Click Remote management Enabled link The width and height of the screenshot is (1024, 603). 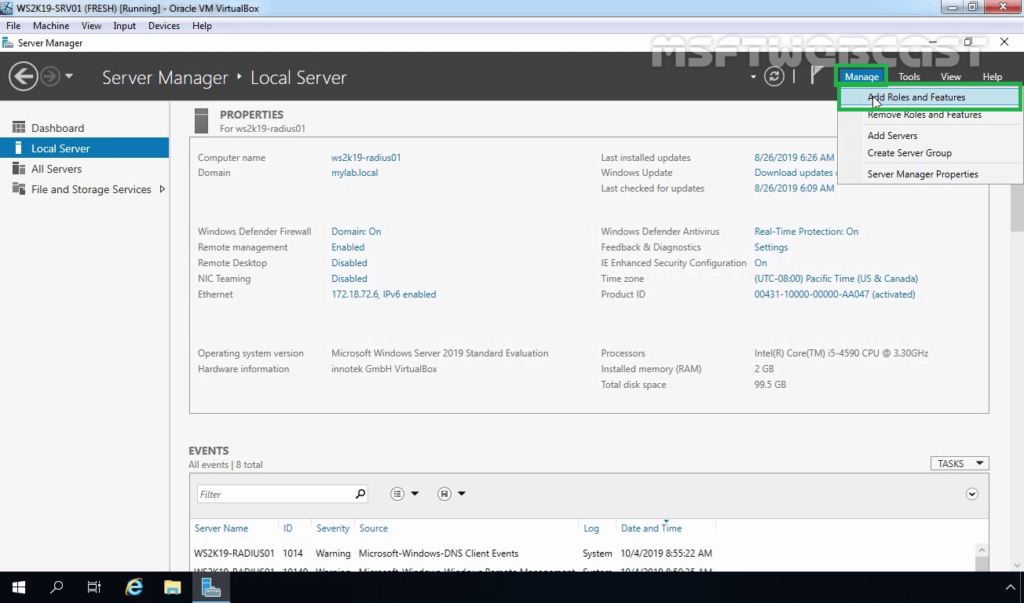point(347,248)
